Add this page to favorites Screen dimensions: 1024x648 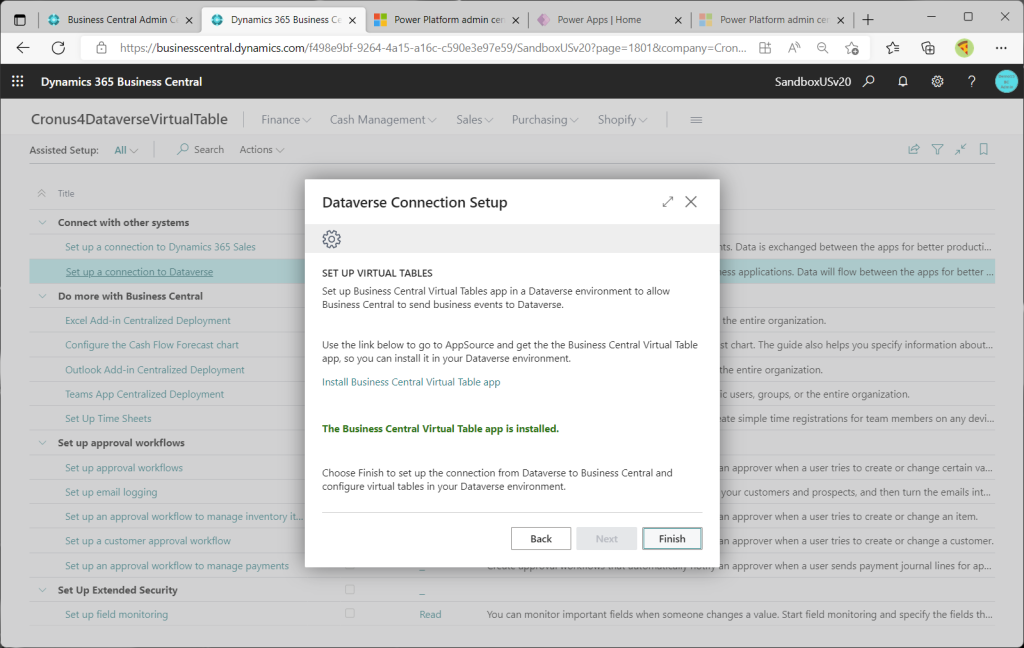pyautogui.click(x=852, y=48)
